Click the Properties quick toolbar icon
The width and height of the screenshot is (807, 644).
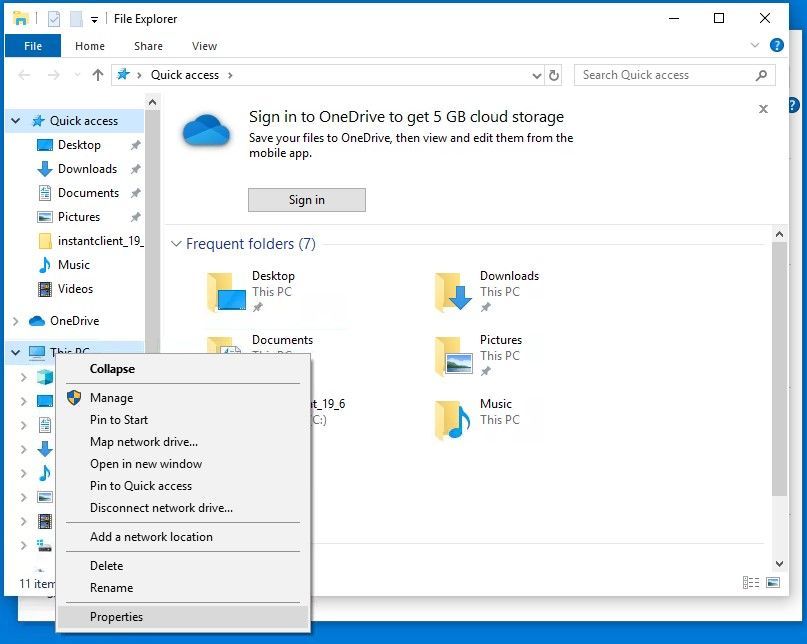54,19
